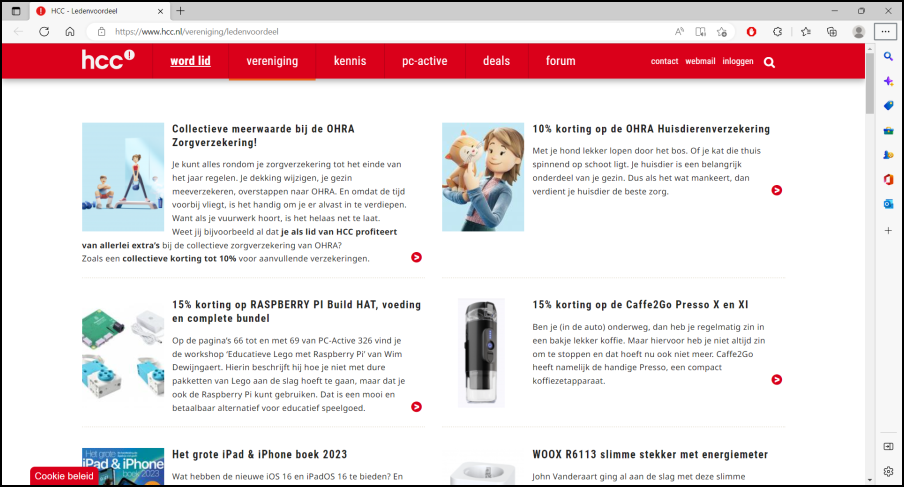This screenshot has width=904, height=487.
Task: Click the iPad & iPhone book cover image
Action: coord(123,466)
